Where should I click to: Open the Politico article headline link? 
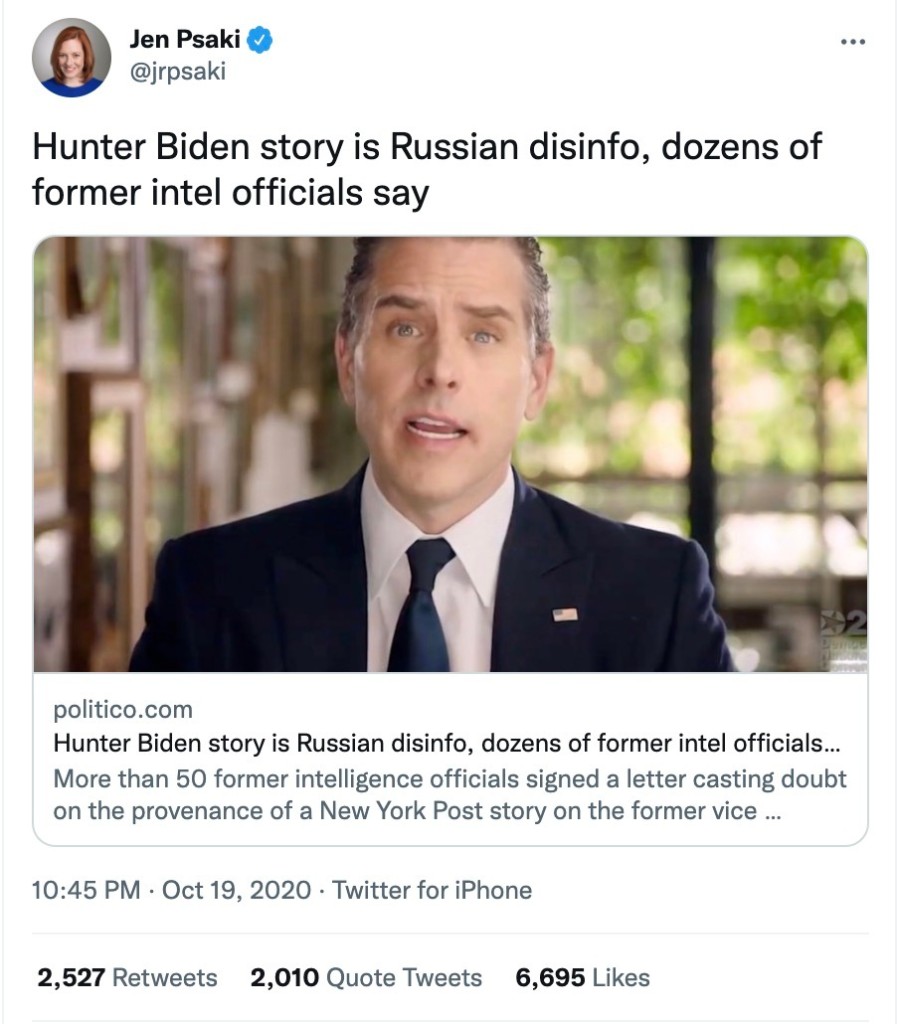pos(447,743)
